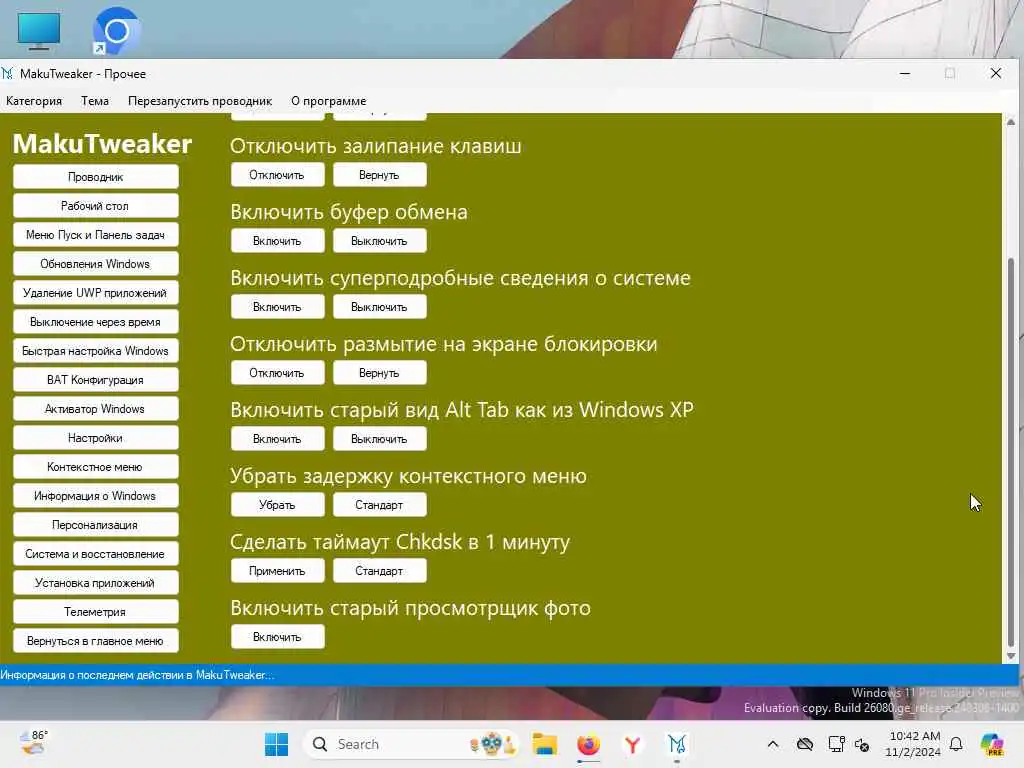Image resolution: width=1024 pixels, height=768 pixels.
Task: Open the Windows Start button
Action: click(x=277, y=744)
